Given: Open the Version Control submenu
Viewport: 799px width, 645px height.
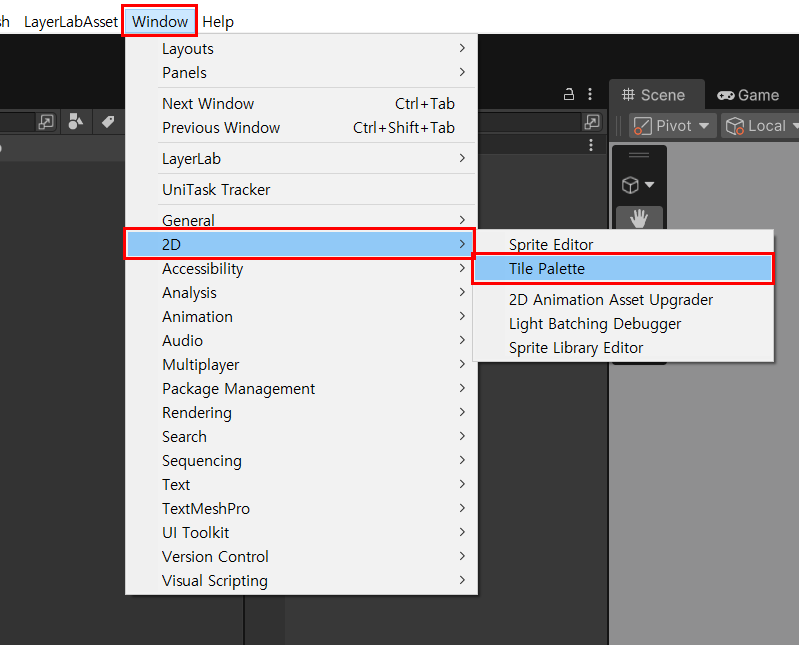Looking at the screenshot, I should click(301, 556).
